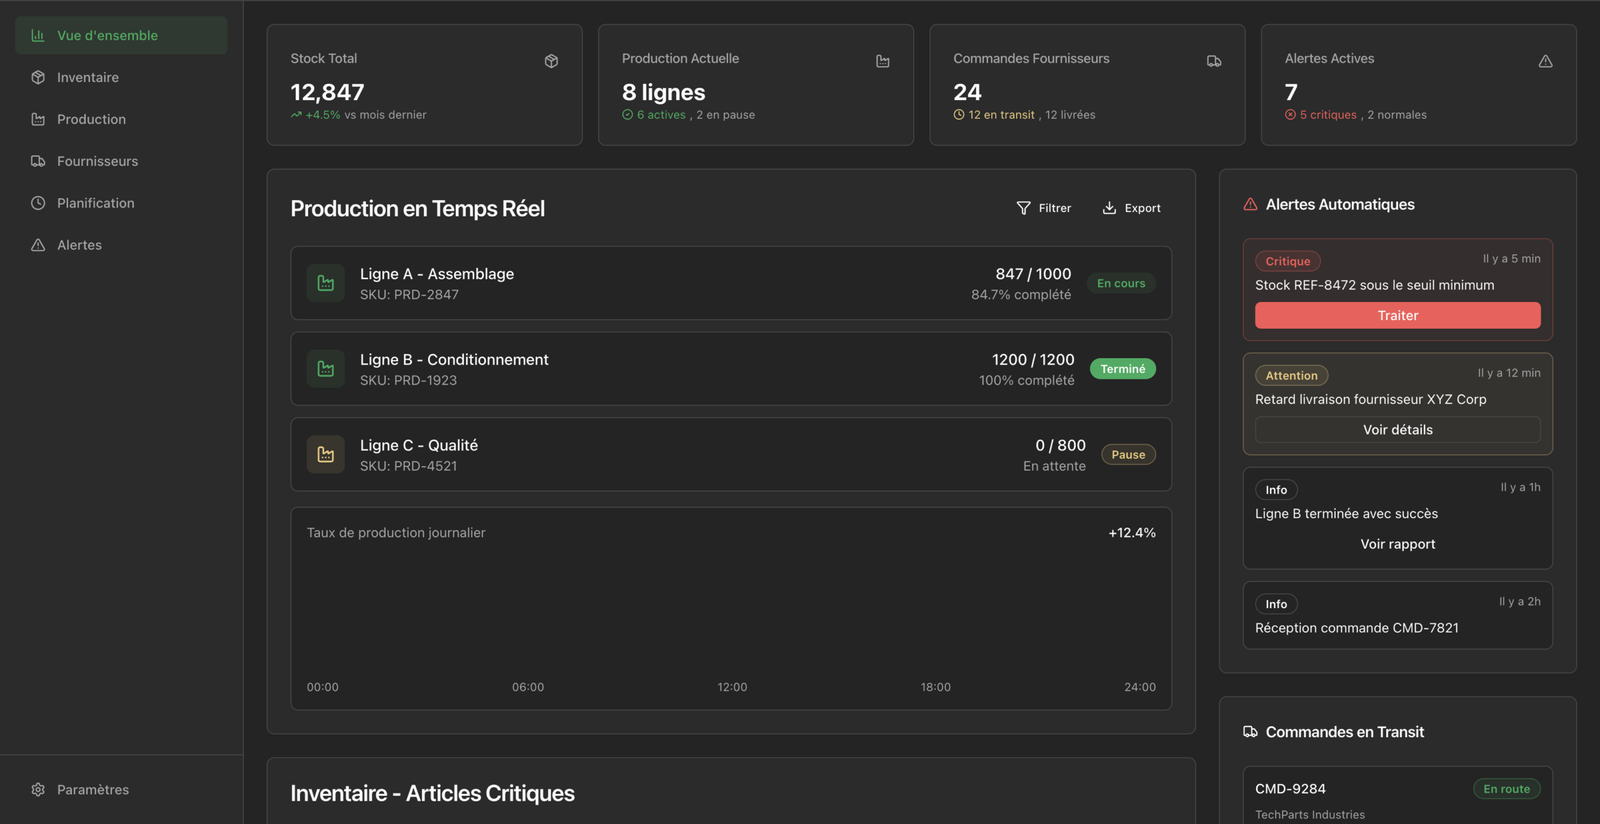Click the 847 / 1000 production count
1600x824 pixels.
coord(1033,274)
